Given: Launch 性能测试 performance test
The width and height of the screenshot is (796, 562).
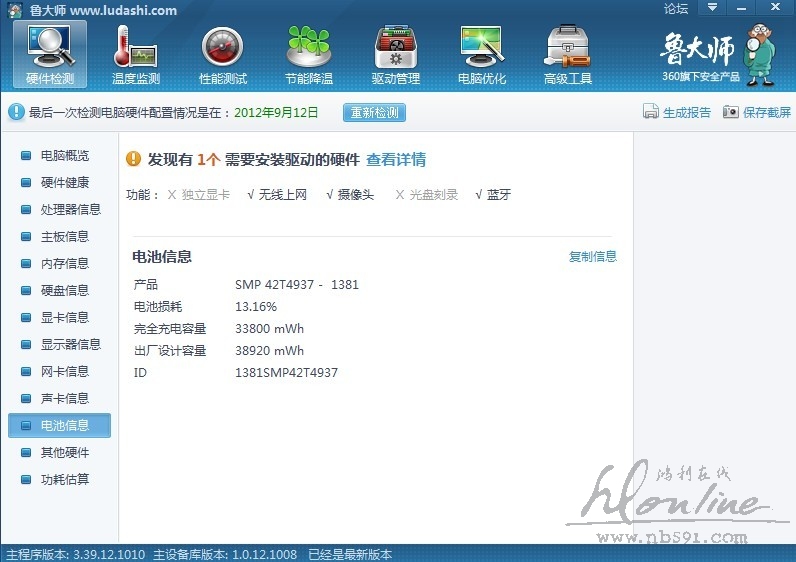Looking at the screenshot, I should (222, 55).
